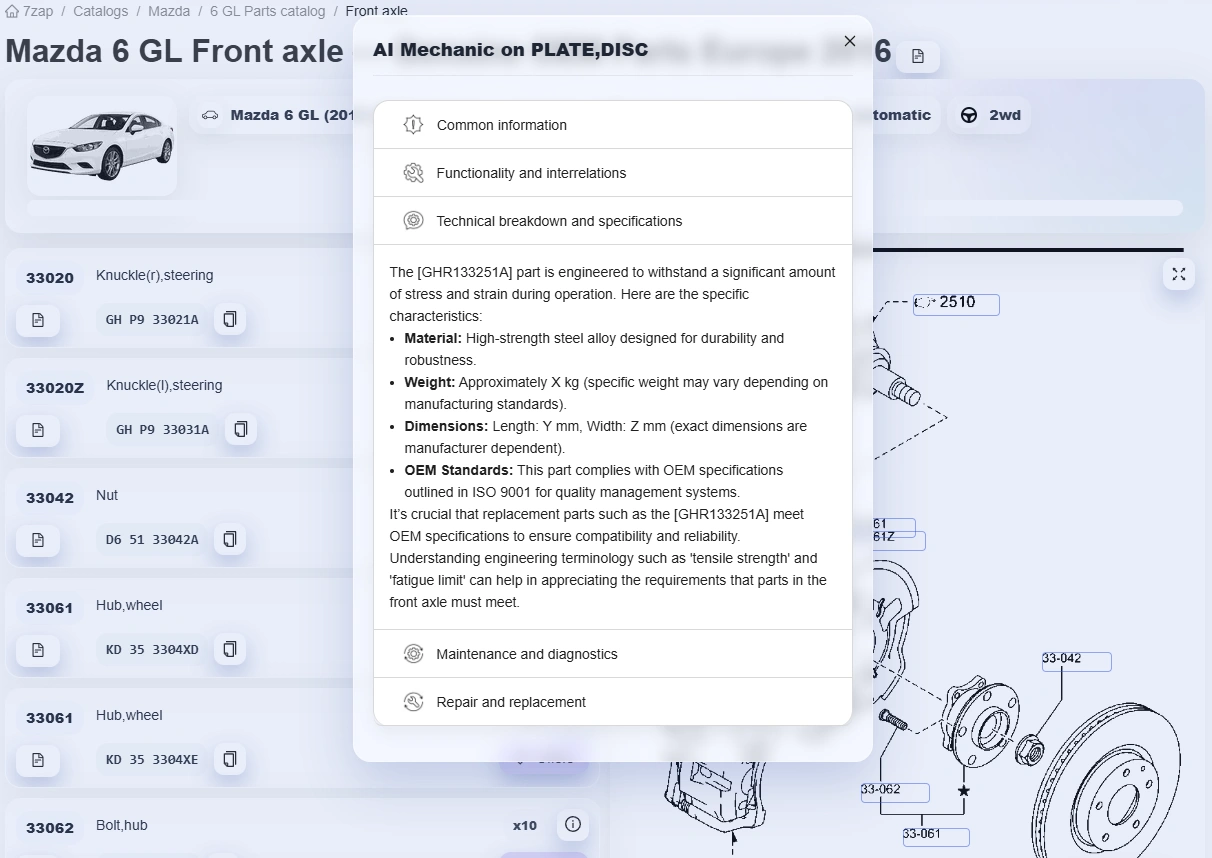The height and width of the screenshot is (858, 1212).
Task: Click the Mazda 6 car thumbnail
Action: click(102, 146)
